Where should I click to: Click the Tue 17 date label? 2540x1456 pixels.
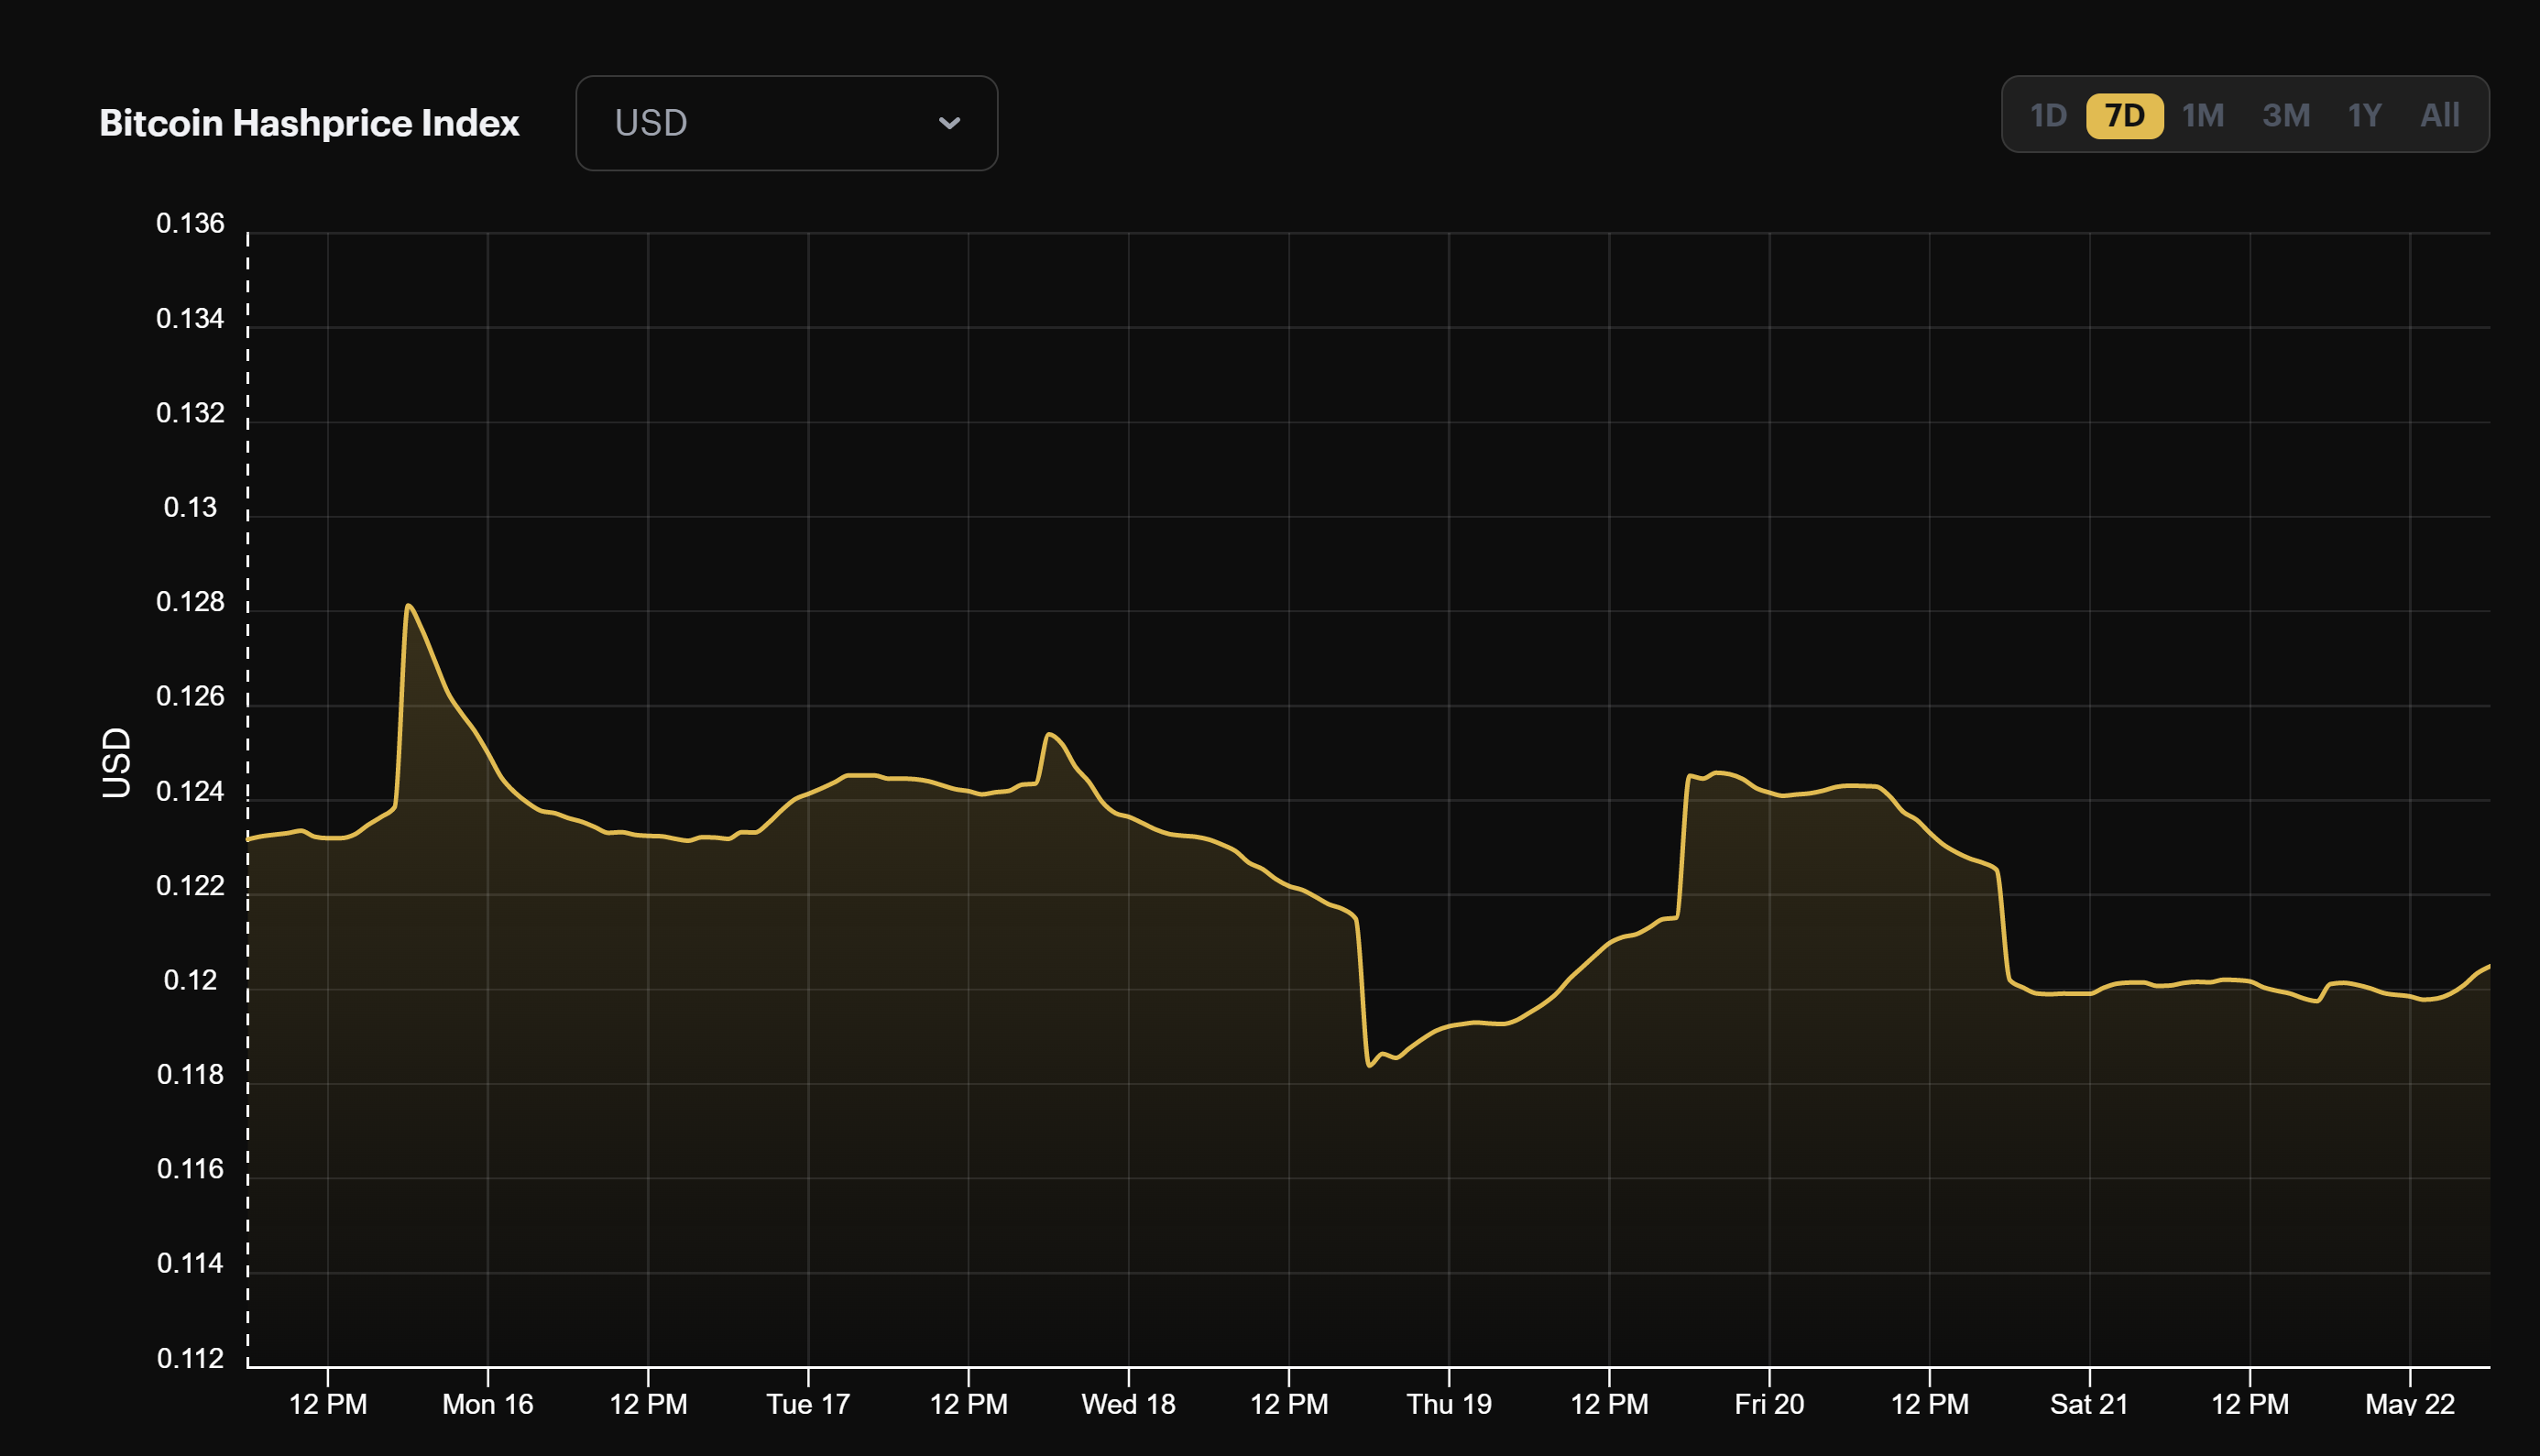click(808, 1404)
